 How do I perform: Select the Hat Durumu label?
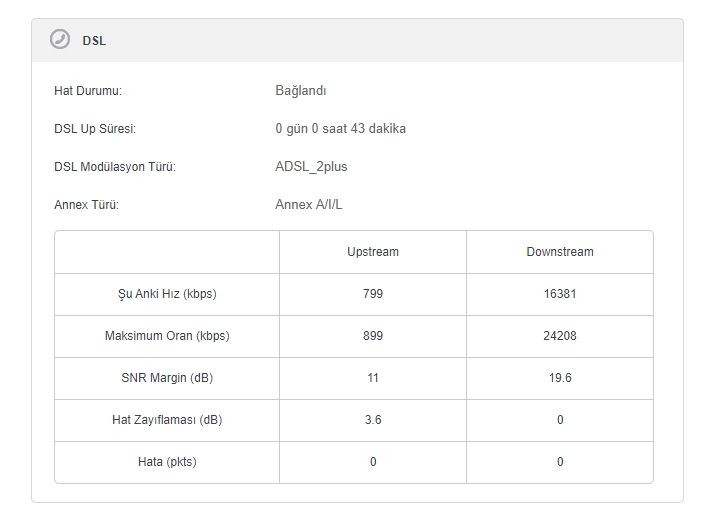point(88,91)
